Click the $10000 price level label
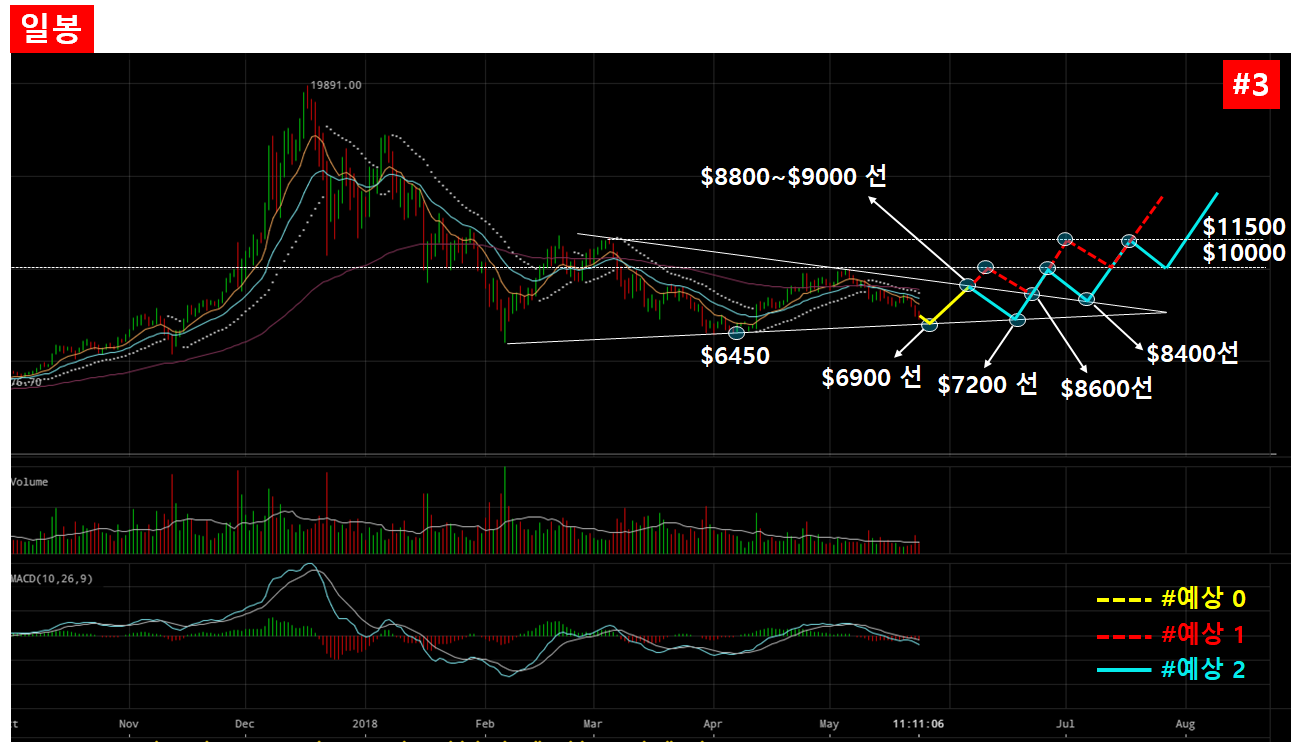The width and height of the screenshot is (1301, 742). 1244,253
